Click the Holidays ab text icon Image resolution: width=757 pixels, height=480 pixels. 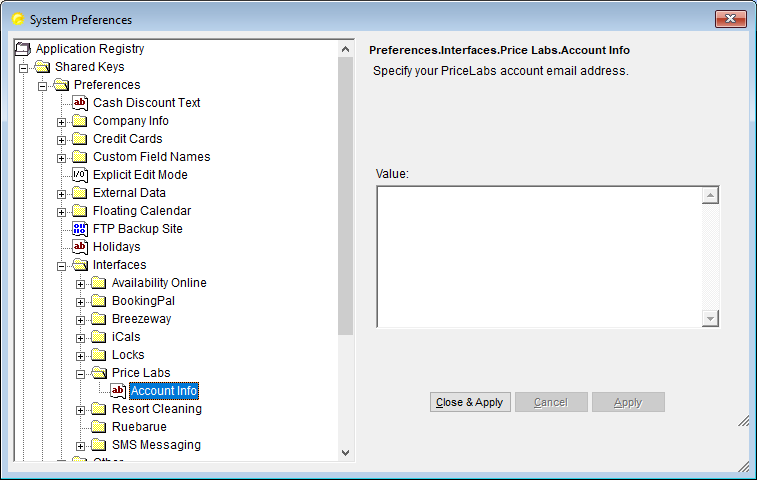click(80, 247)
